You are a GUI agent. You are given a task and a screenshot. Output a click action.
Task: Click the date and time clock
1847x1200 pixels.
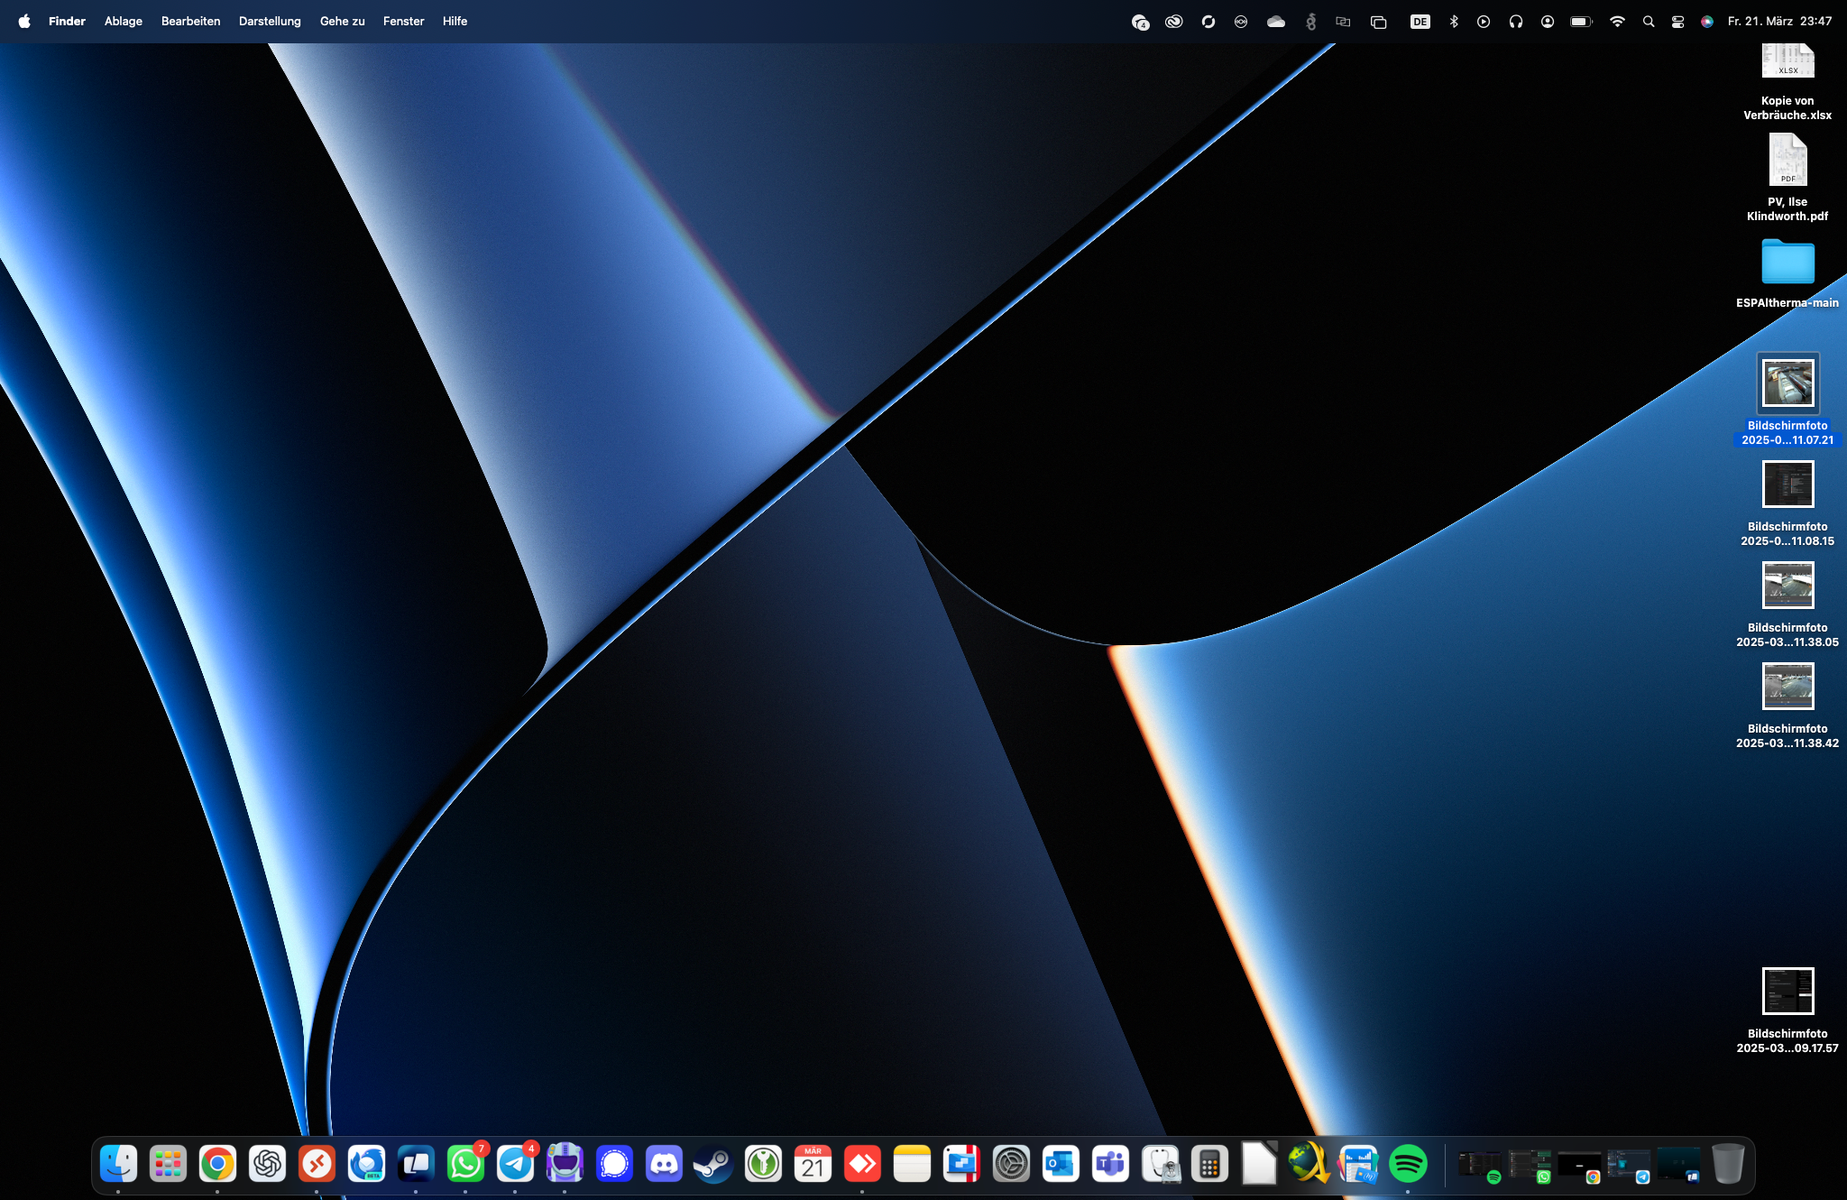(x=1780, y=21)
